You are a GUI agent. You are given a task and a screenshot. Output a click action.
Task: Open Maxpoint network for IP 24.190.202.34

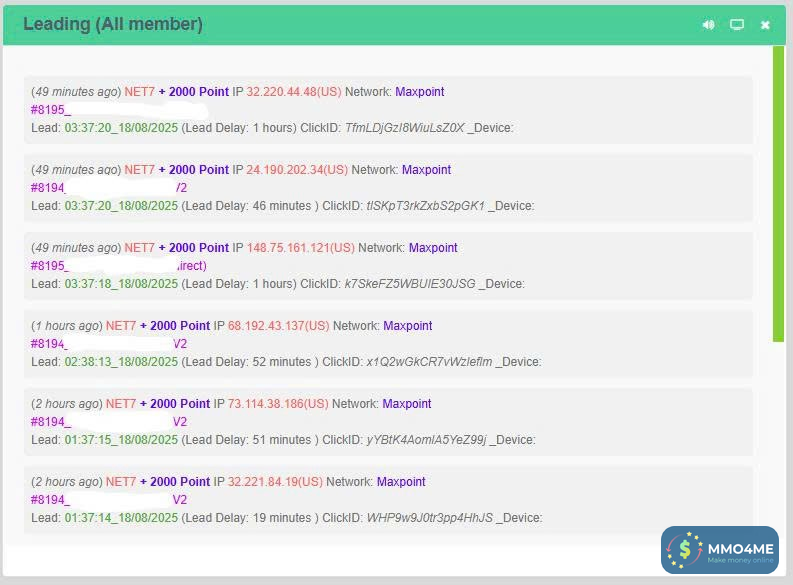[x=426, y=169]
